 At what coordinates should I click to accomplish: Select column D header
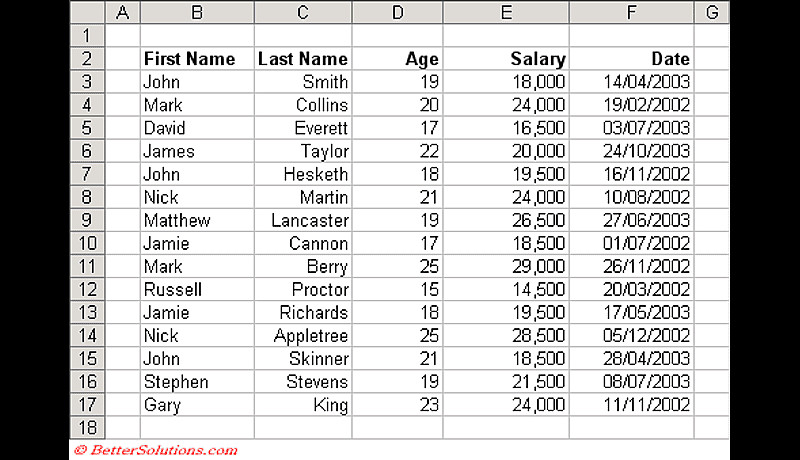pos(397,12)
